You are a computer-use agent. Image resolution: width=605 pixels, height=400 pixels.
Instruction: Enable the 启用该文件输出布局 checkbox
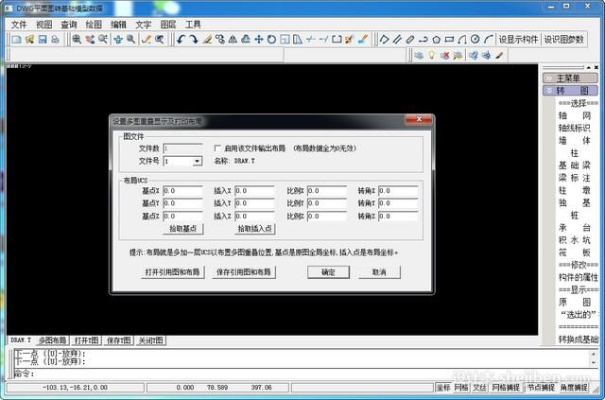pyautogui.click(x=217, y=148)
